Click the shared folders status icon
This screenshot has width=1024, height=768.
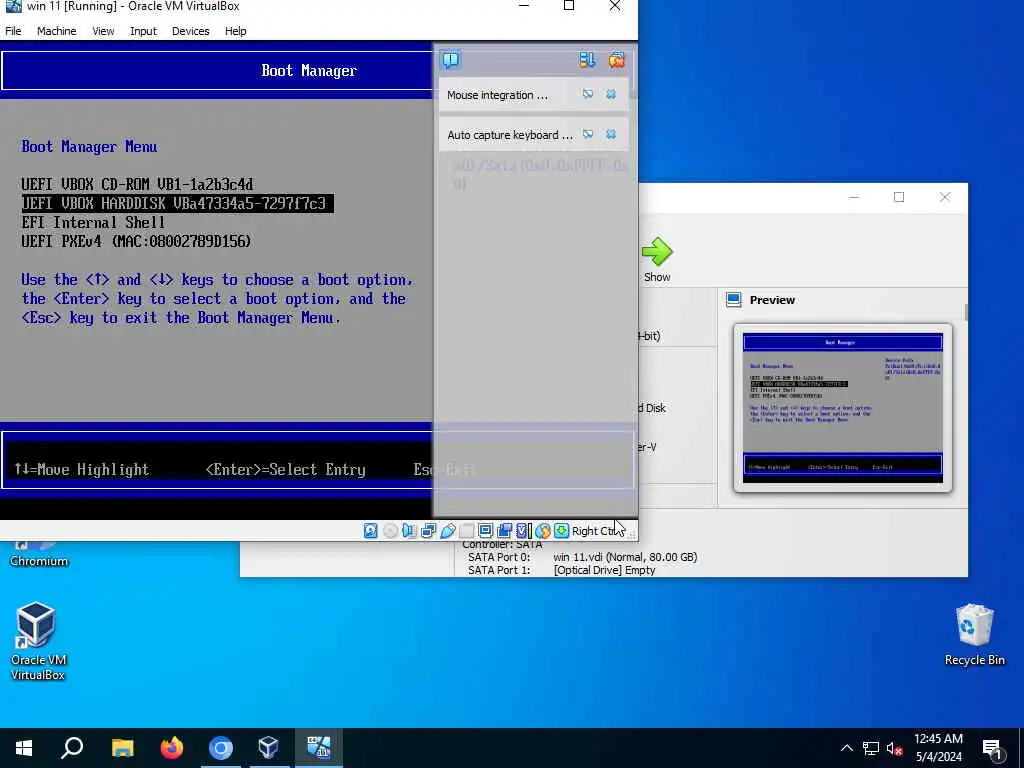[466, 531]
